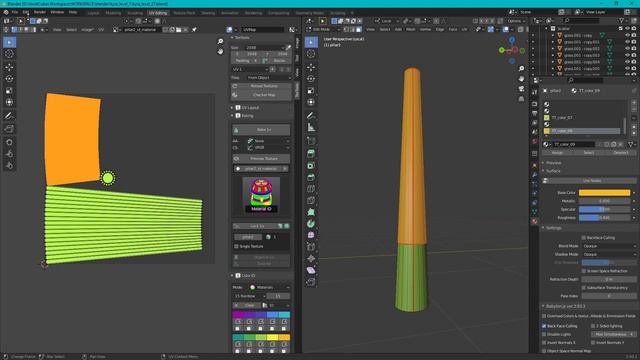The image size is (640, 360).
Task: Open the File menu
Action: [x=15, y=12]
